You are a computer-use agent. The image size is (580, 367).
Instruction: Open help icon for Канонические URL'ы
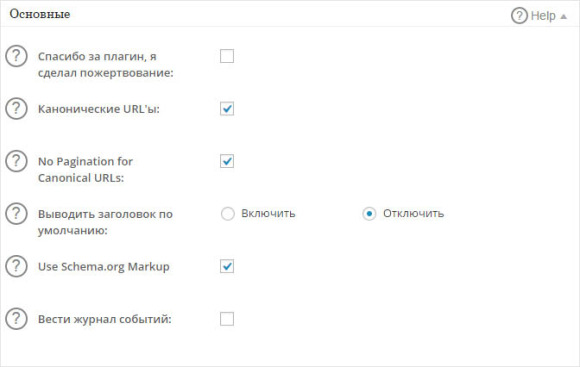click(x=16, y=109)
